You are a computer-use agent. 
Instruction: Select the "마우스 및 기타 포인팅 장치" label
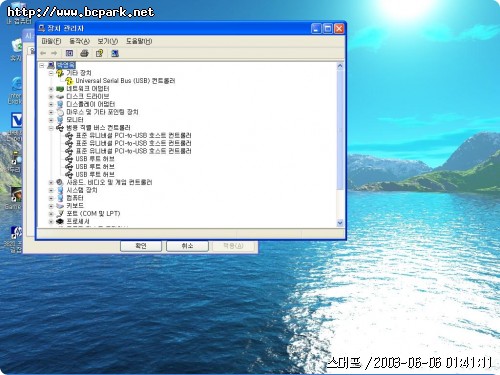point(102,112)
